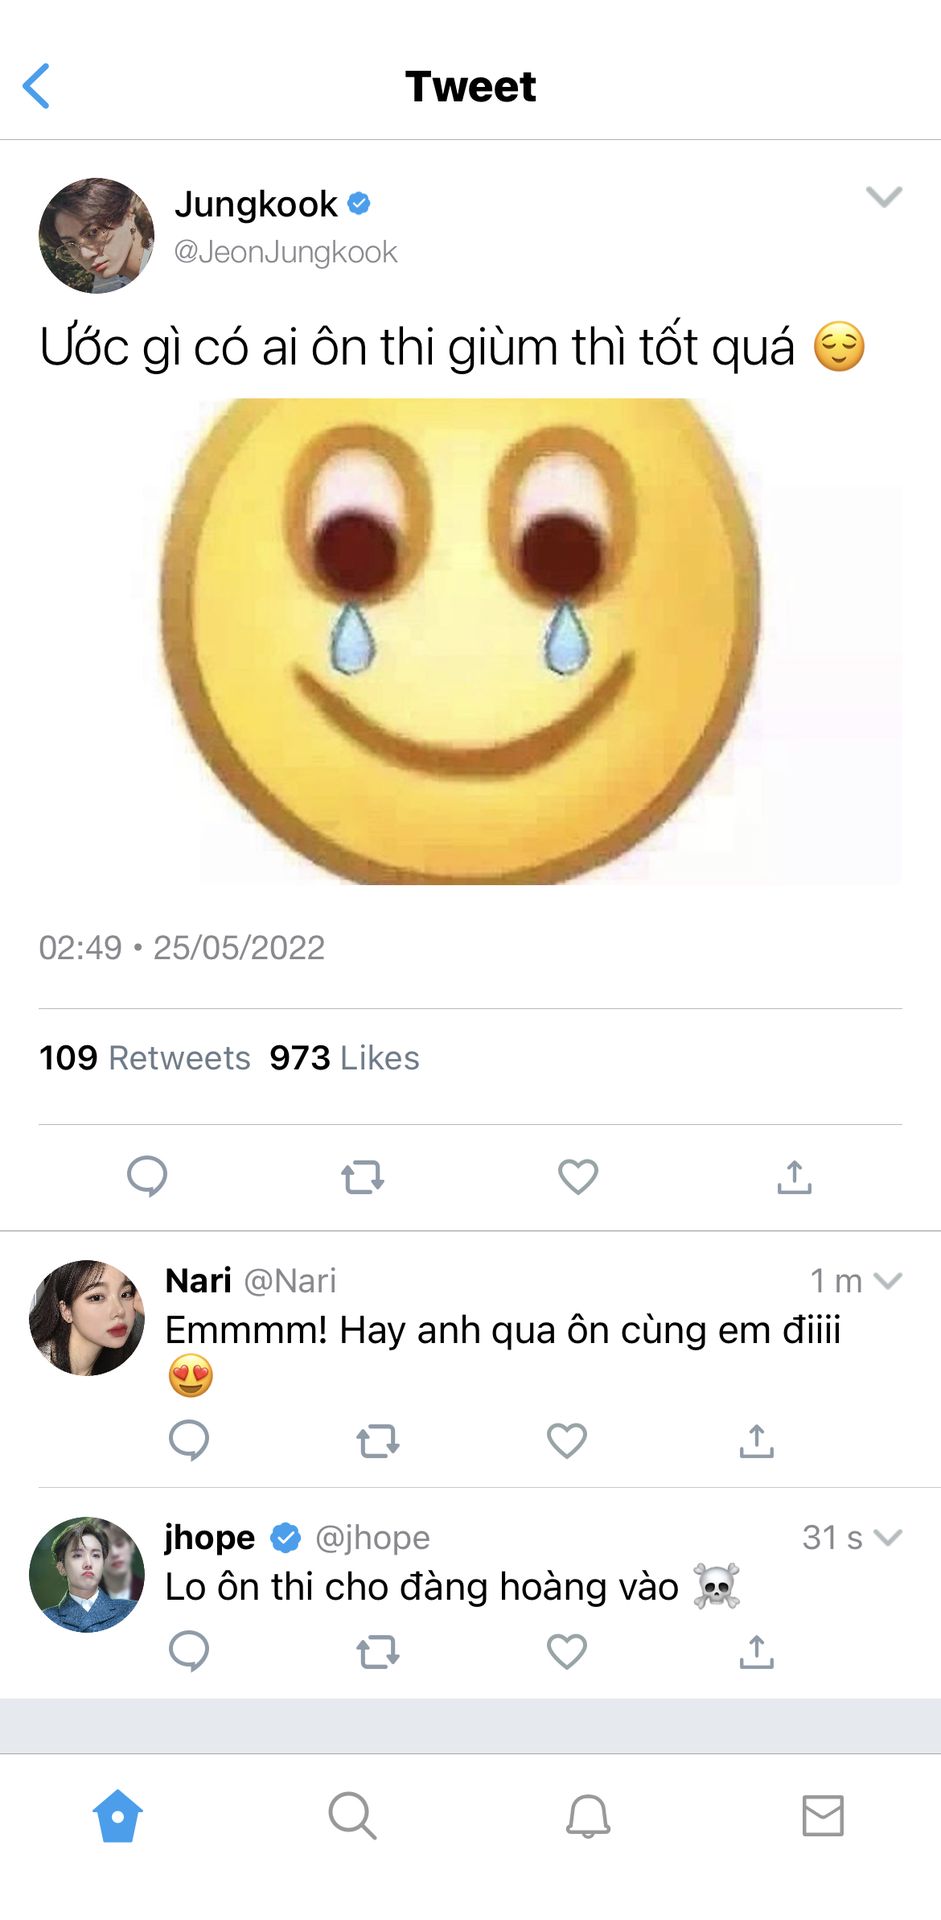This screenshot has height=1920, width=941.
Task: Open the Notifications bell tab
Action: click(x=588, y=1816)
